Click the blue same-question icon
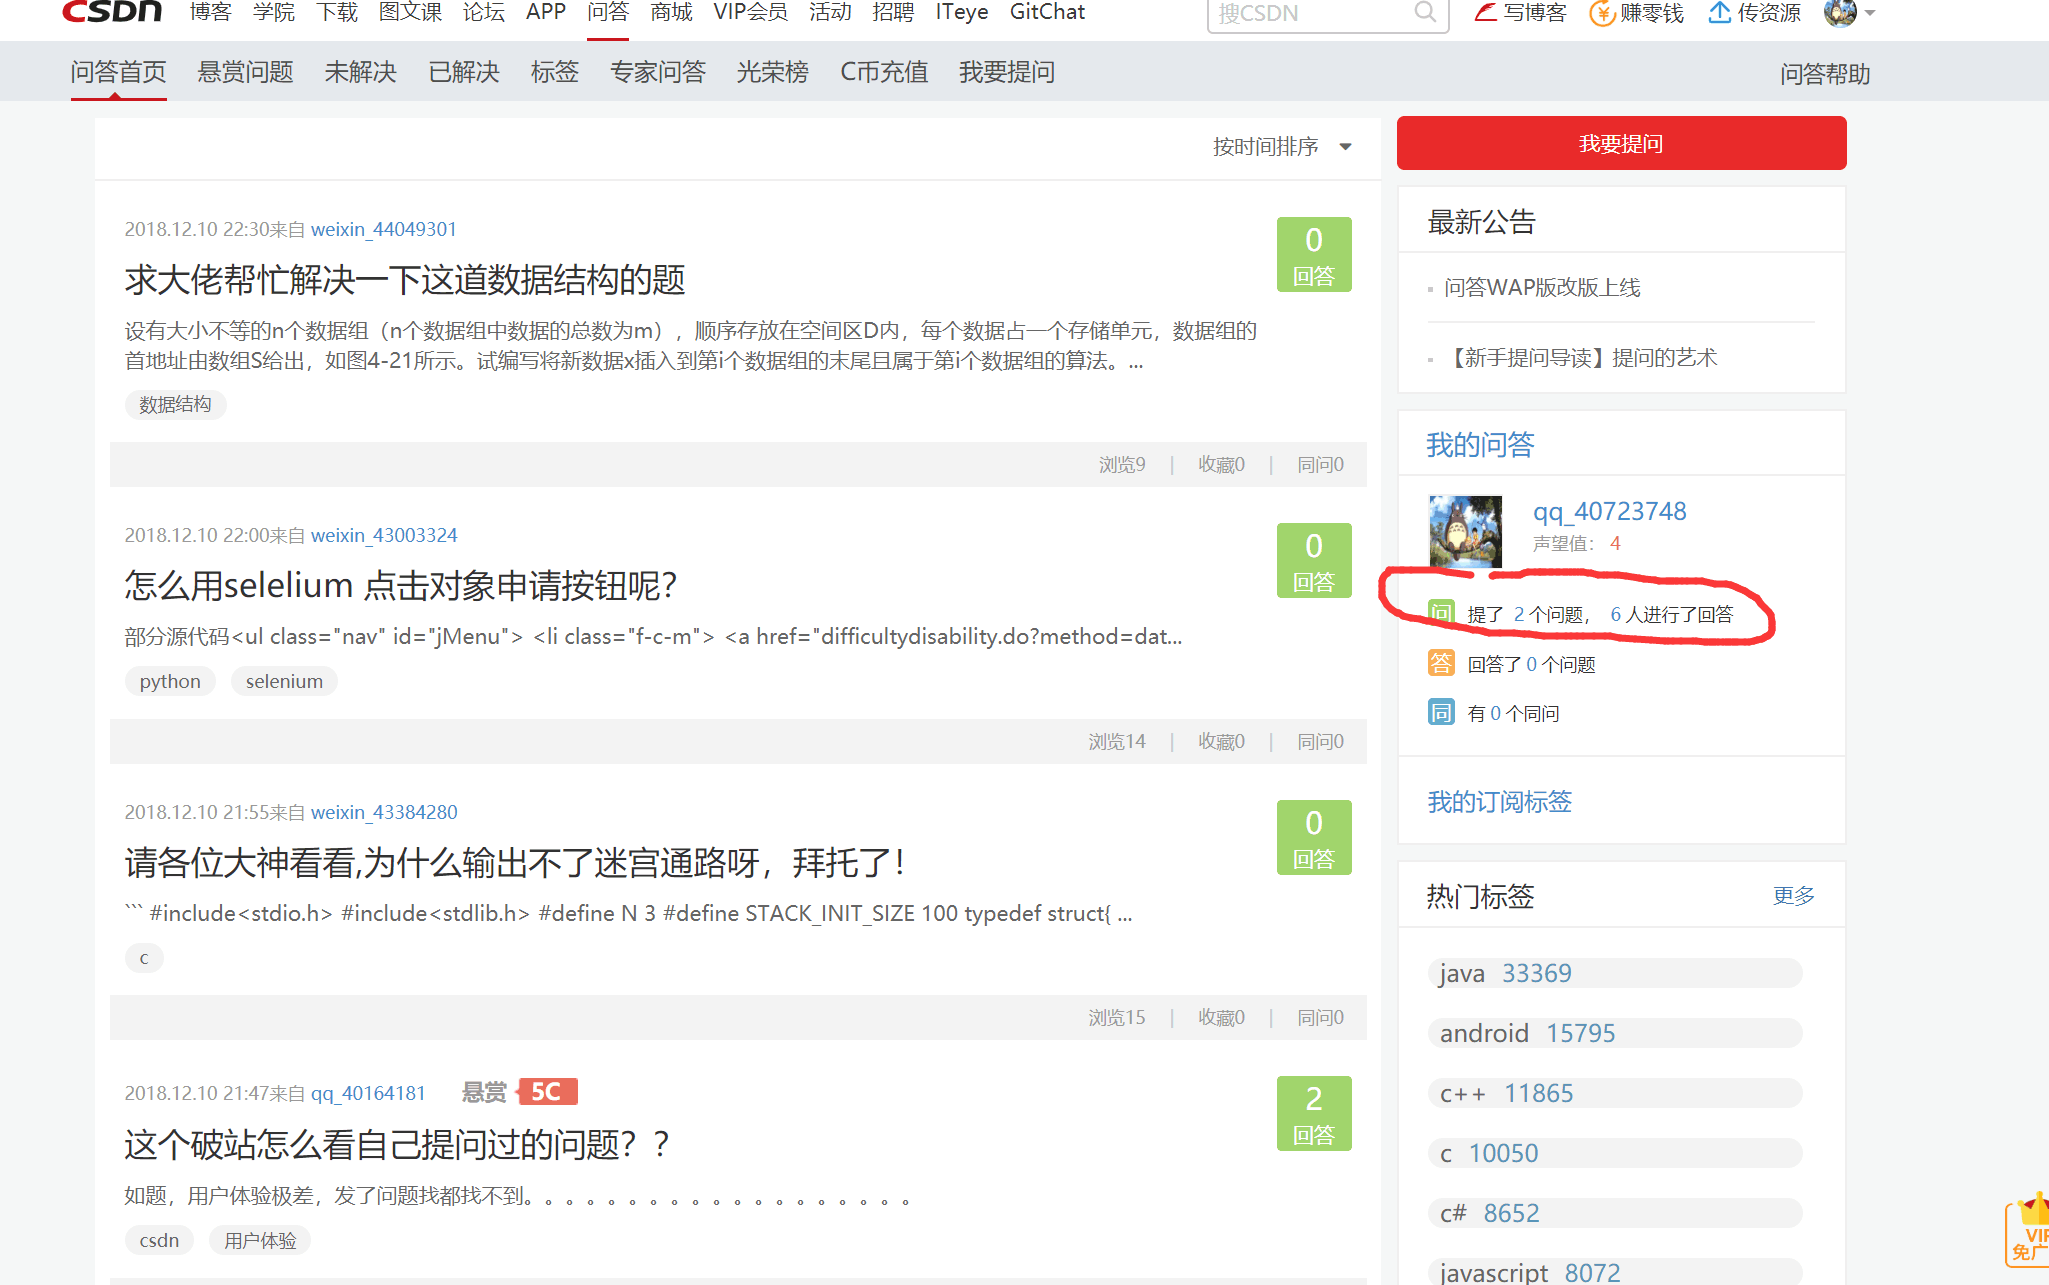 coord(1441,712)
